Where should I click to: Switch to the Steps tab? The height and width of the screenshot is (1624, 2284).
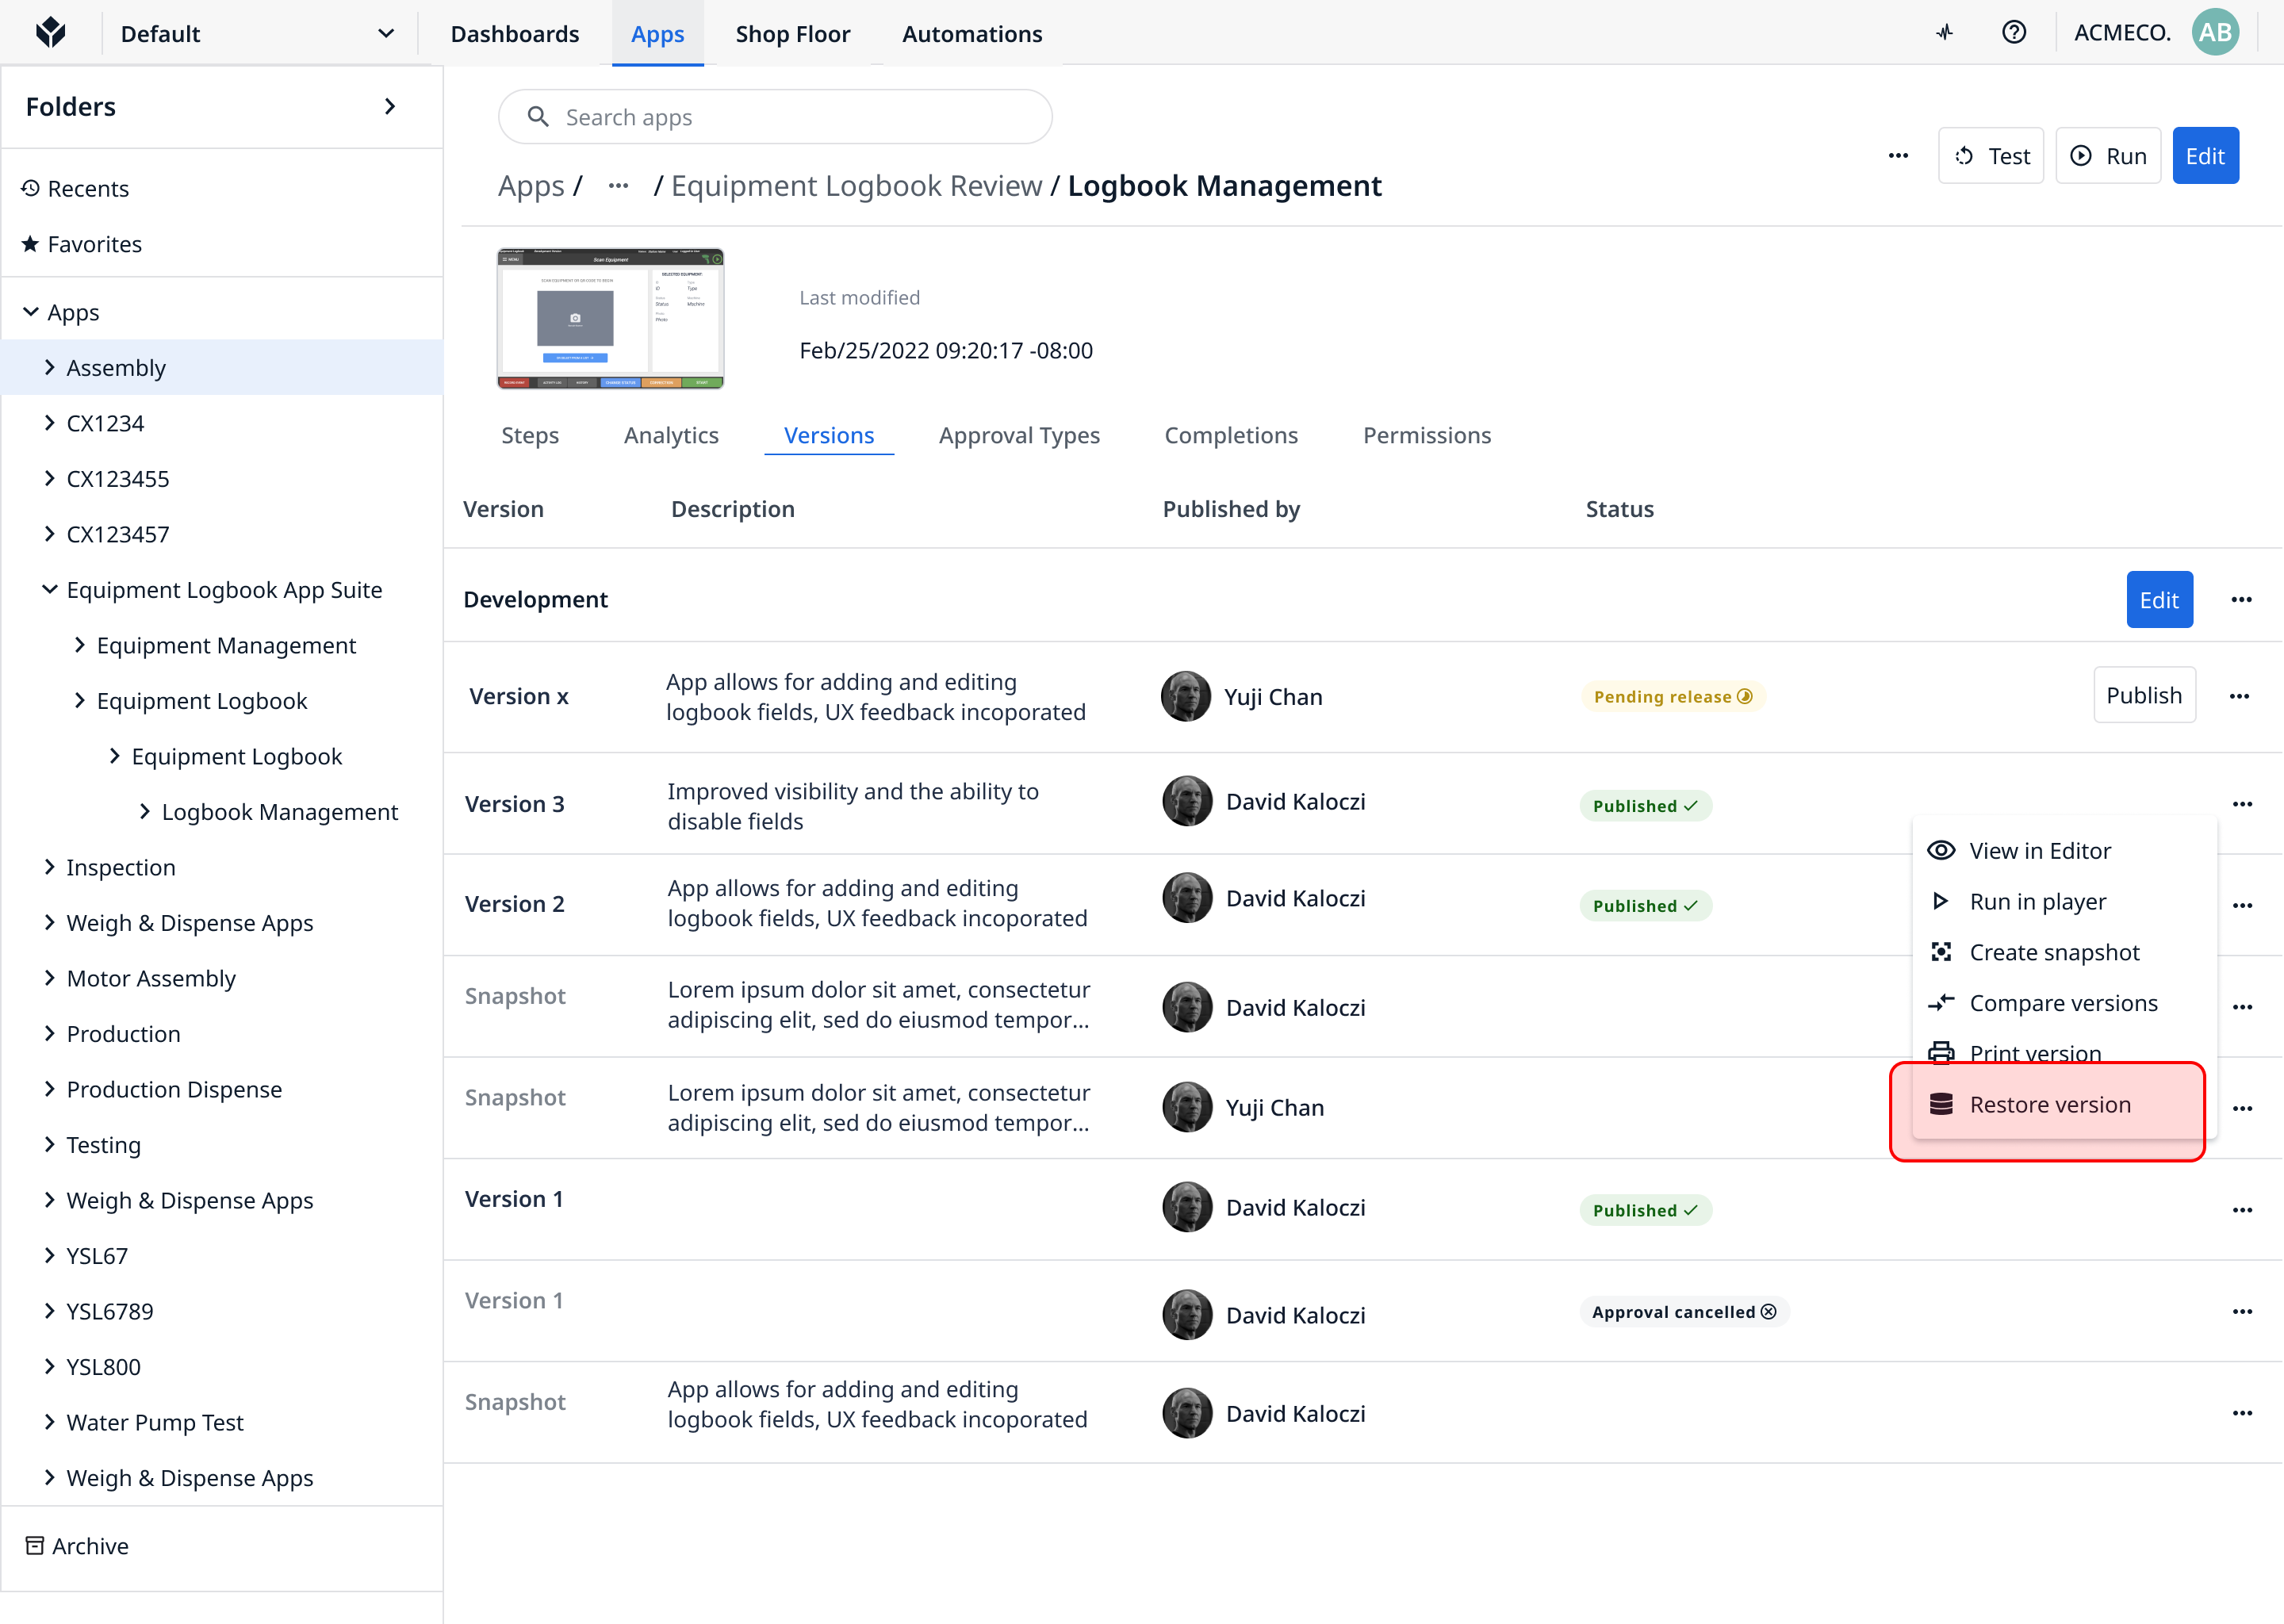point(530,435)
